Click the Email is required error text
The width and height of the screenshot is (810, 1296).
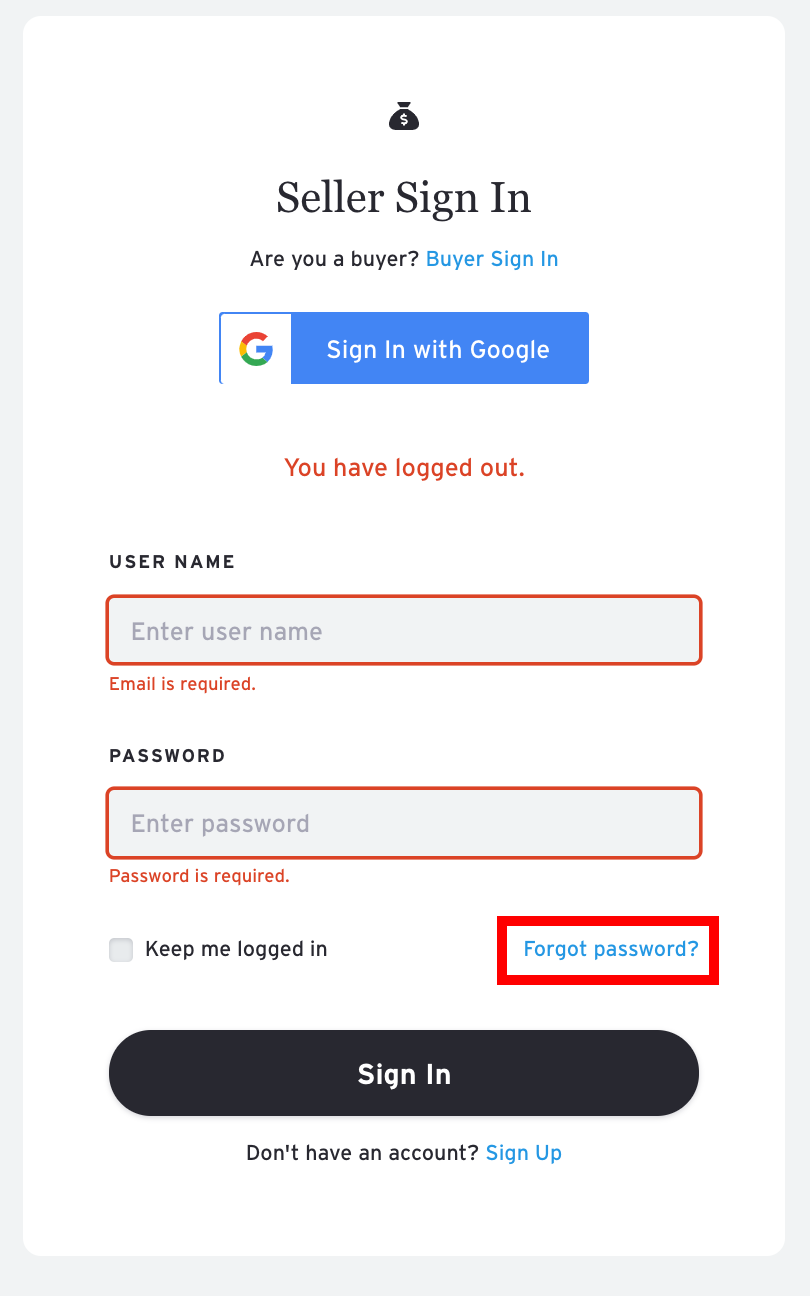[x=182, y=684]
